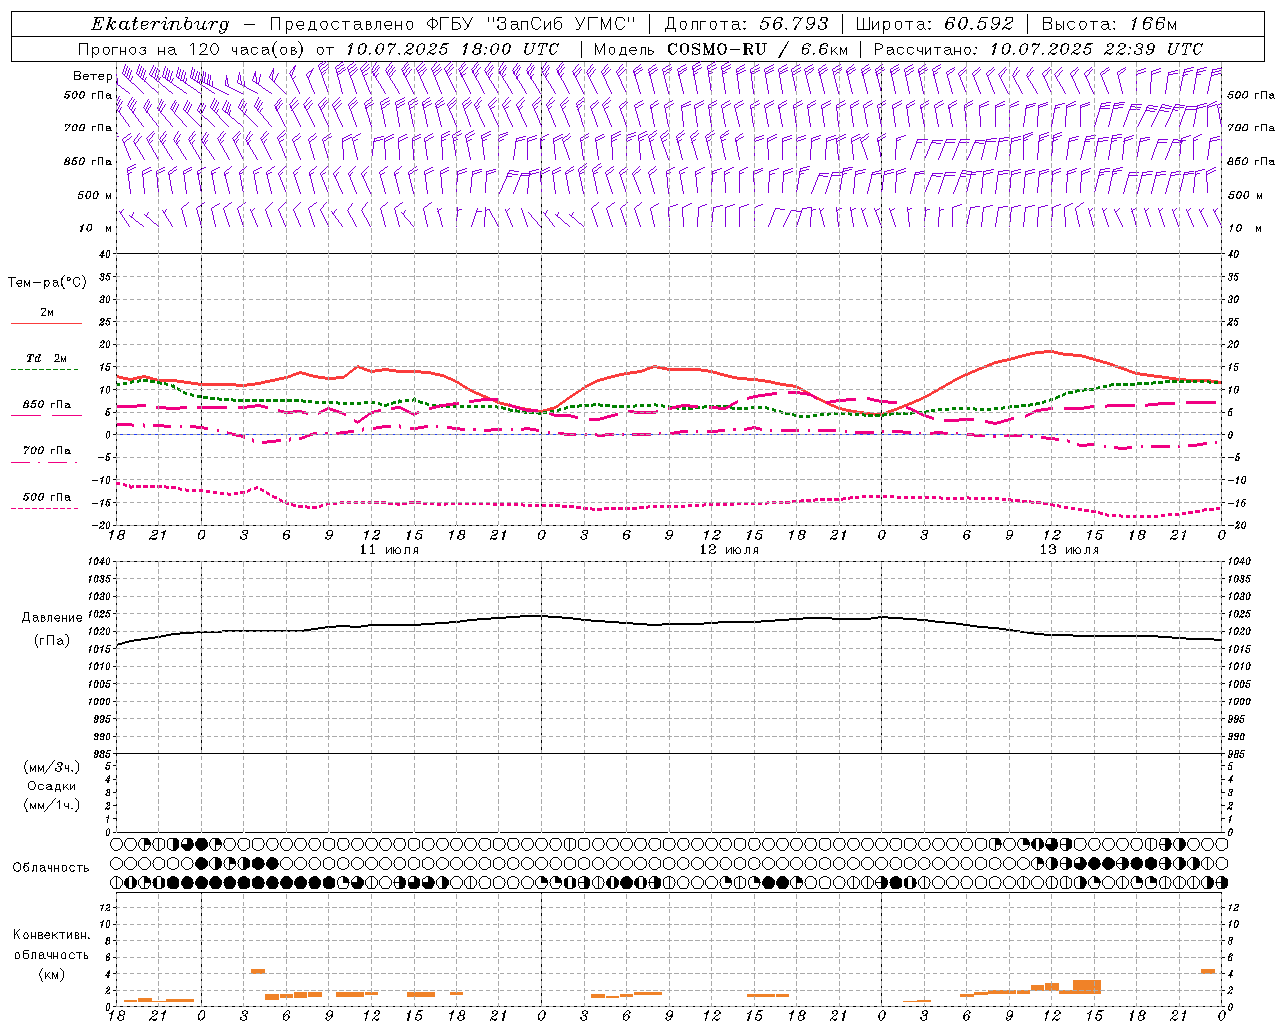
Task: Click the Долгота: 56.793 value
Action: click(747, 24)
